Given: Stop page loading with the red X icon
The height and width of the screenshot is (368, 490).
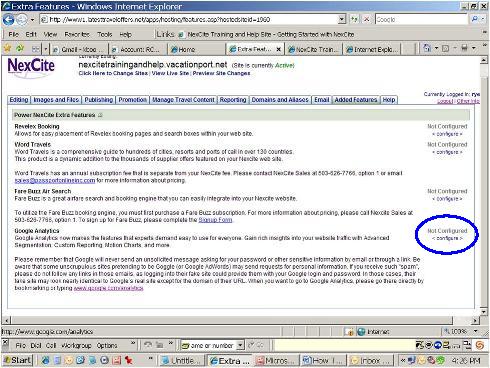Looking at the screenshot, I should point(366,19).
